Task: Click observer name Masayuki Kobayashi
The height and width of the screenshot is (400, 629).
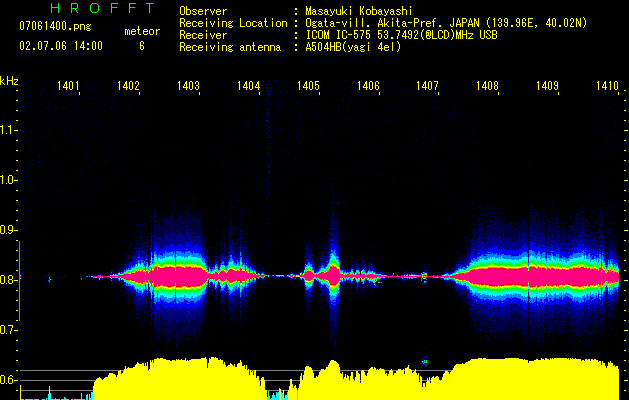Action: coord(359,11)
